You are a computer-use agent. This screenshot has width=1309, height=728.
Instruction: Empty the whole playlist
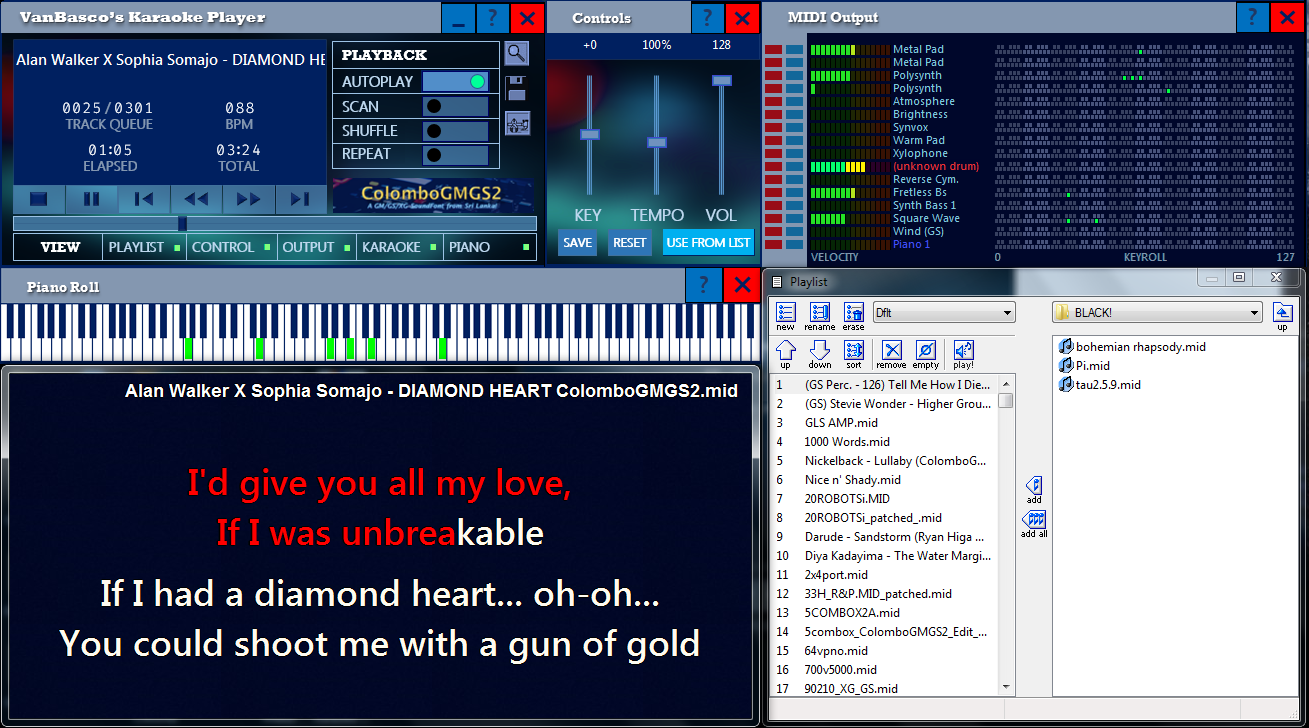926,354
